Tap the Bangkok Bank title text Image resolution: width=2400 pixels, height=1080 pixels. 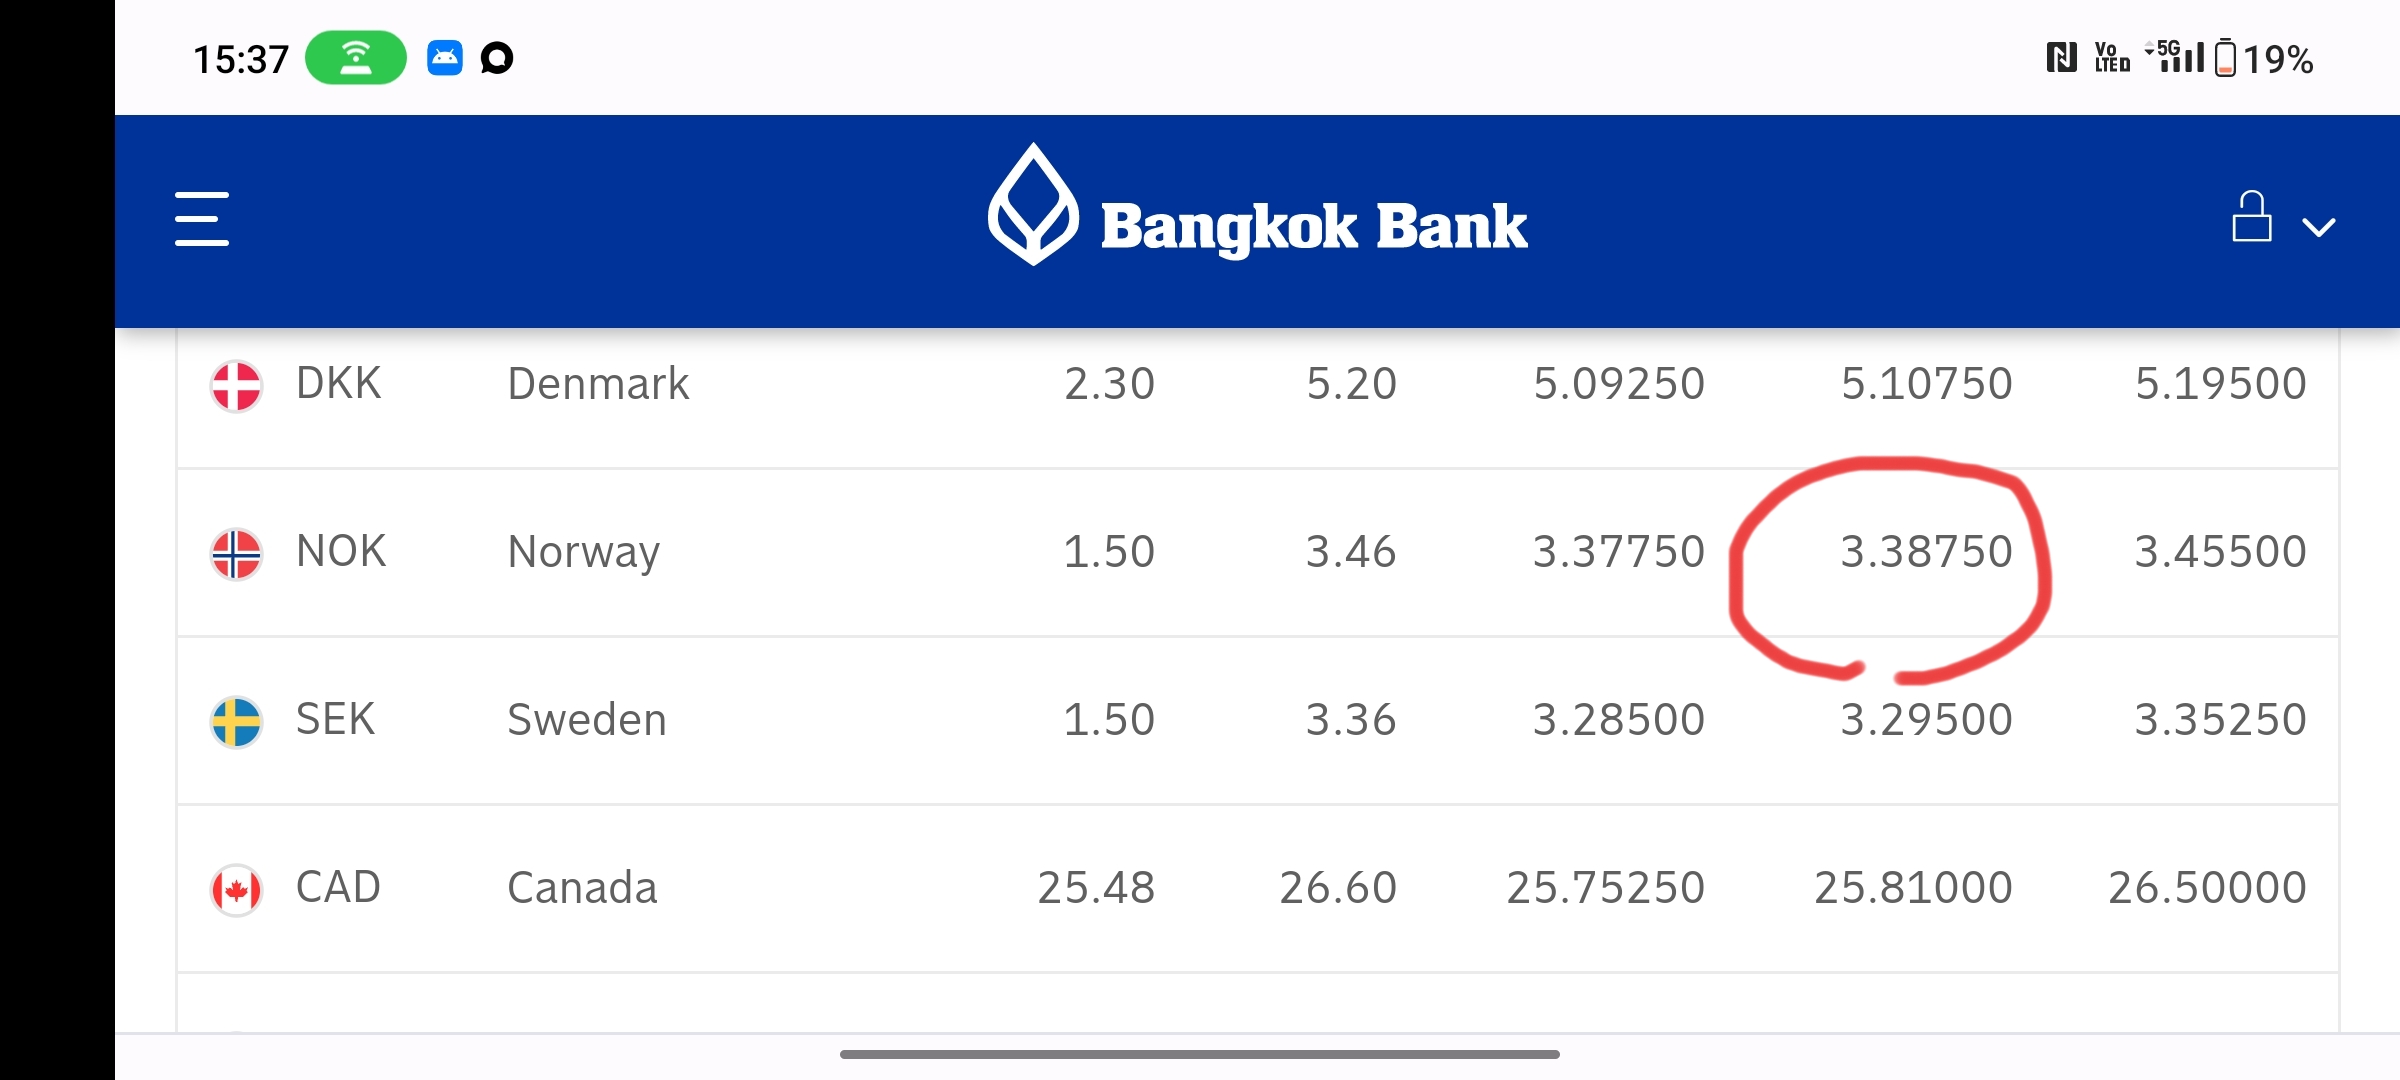tap(1313, 226)
